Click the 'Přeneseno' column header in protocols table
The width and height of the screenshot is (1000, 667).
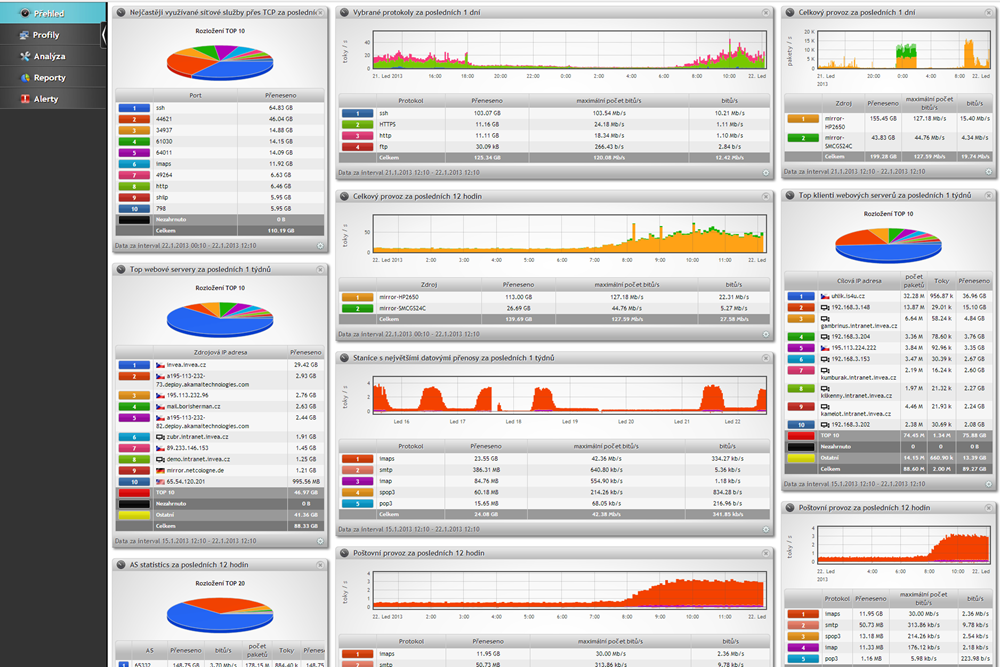[487, 101]
